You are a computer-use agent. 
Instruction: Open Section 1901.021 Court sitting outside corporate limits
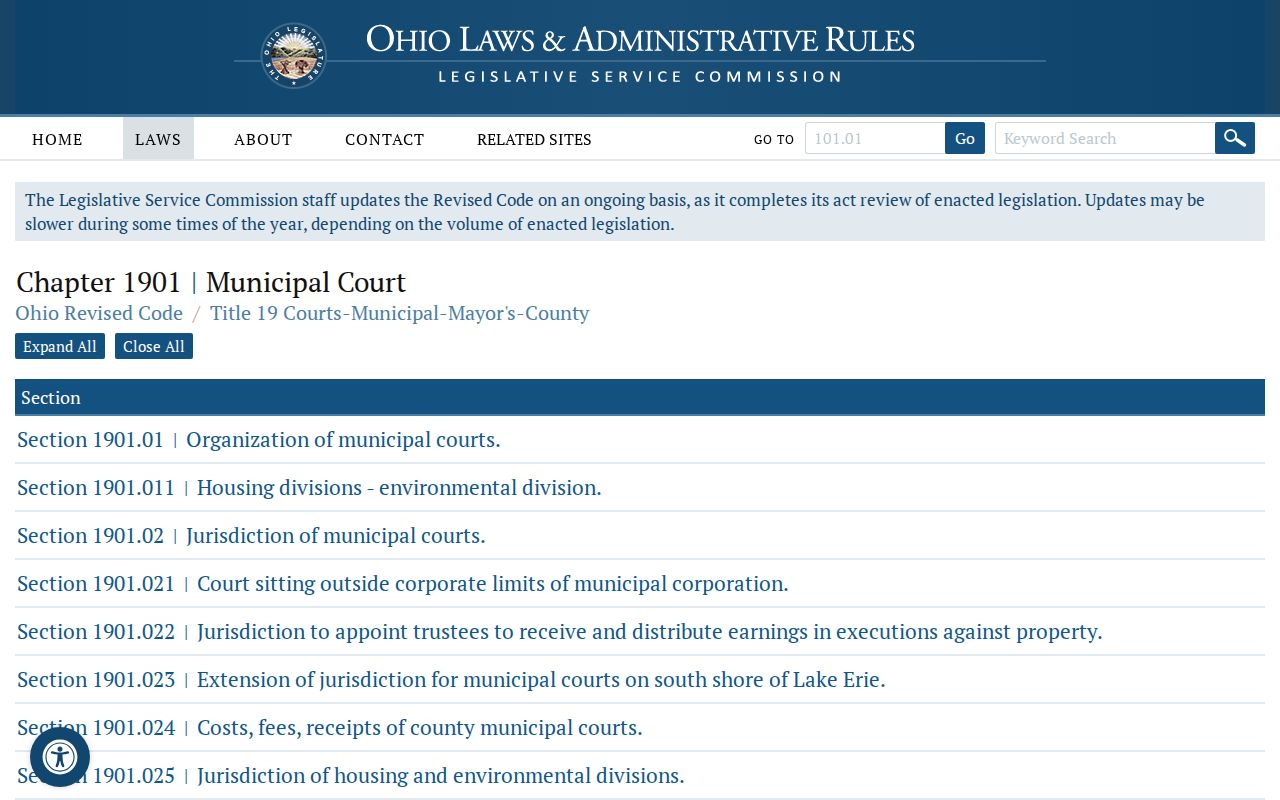pos(403,584)
